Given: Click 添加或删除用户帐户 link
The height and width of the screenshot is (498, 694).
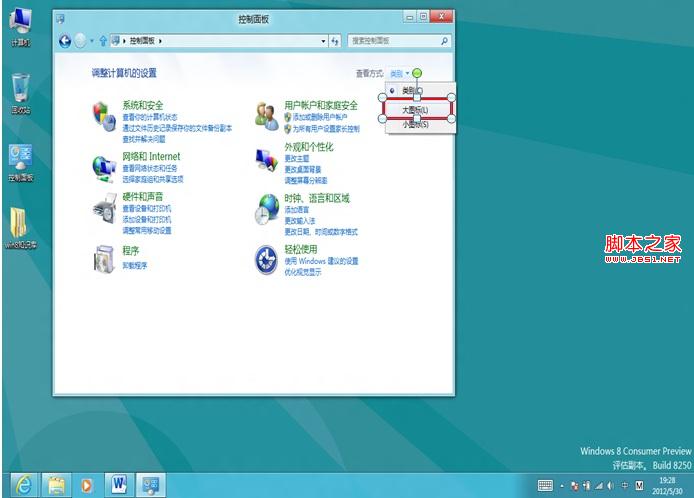Looking at the screenshot, I should (x=320, y=117).
